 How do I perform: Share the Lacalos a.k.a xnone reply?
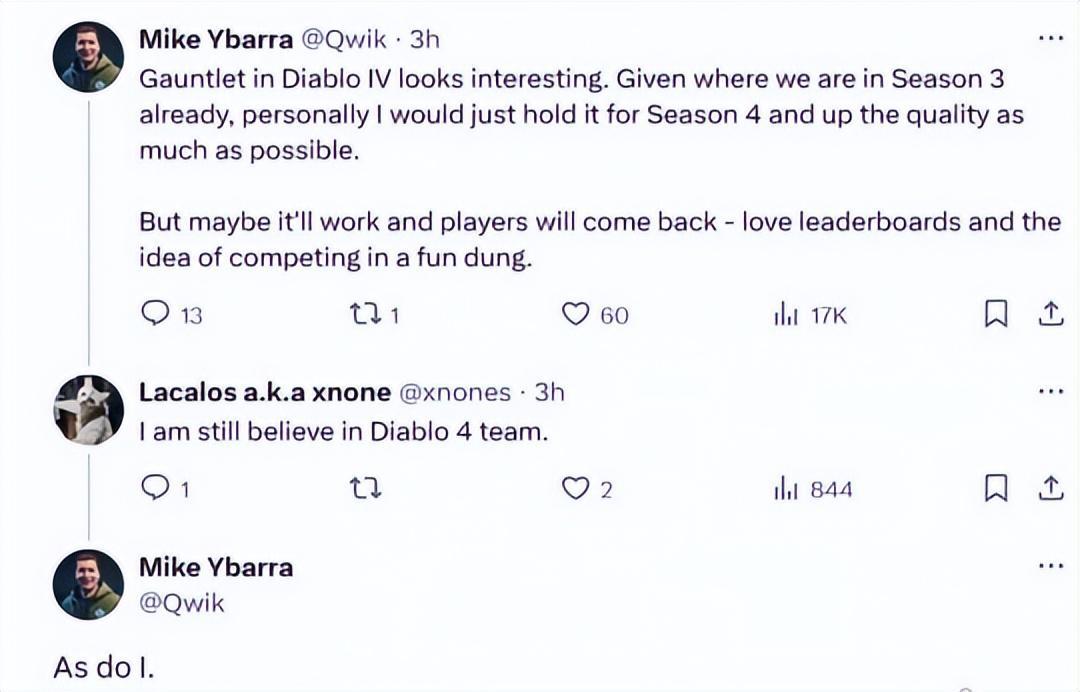1050,489
